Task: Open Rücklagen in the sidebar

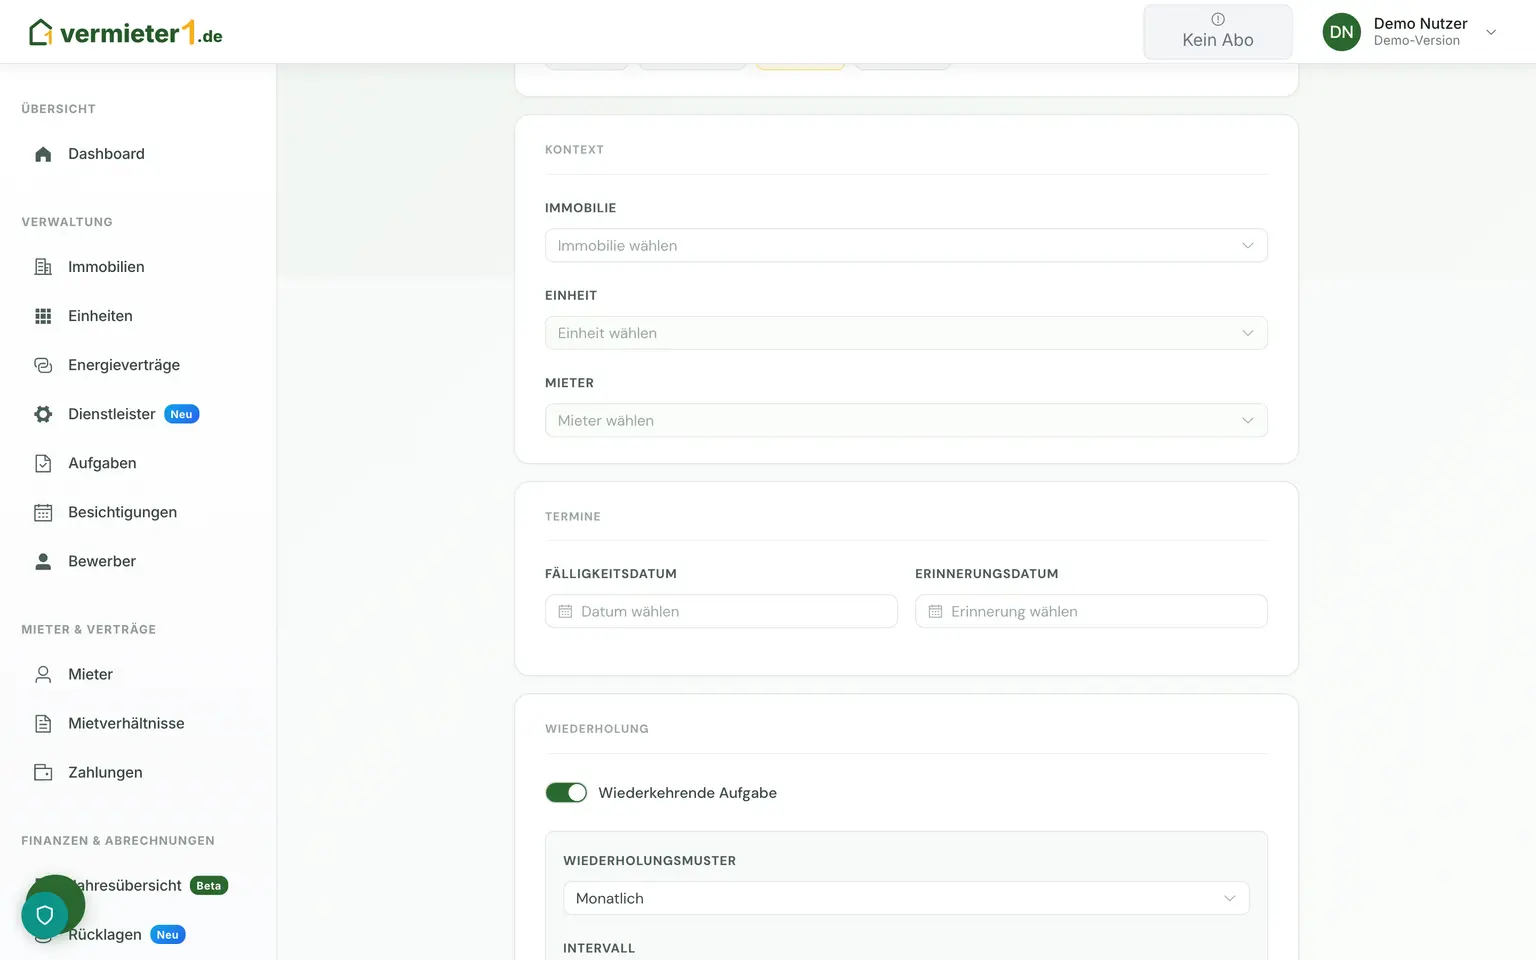Action: click(x=105, y=935)
